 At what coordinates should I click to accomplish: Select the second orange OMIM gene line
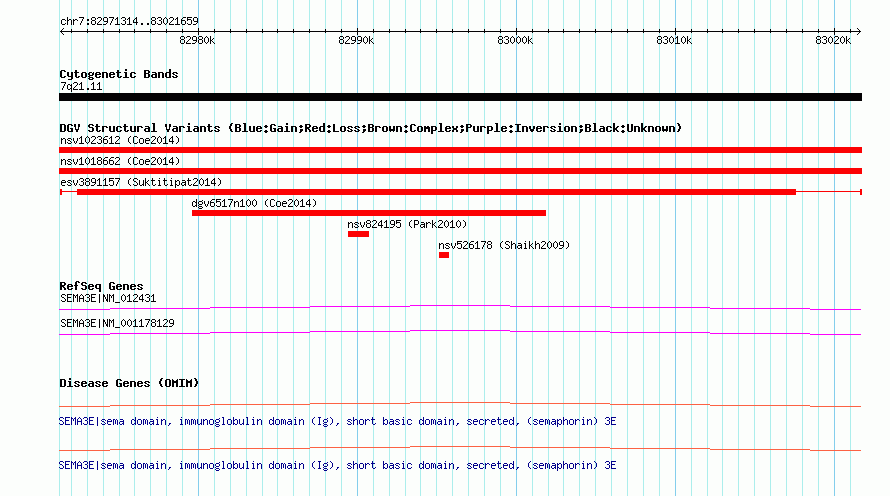tap(460, 448)
